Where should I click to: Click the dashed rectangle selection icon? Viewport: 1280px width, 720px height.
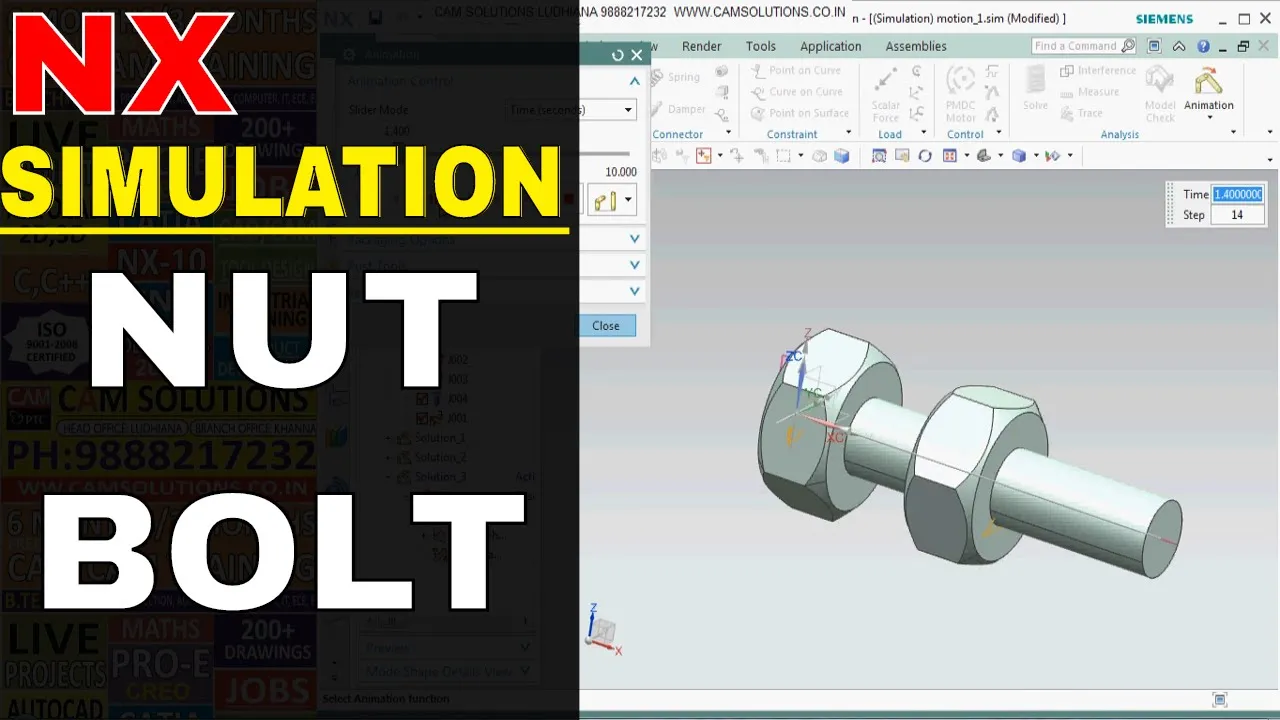(x=784, y=156)
